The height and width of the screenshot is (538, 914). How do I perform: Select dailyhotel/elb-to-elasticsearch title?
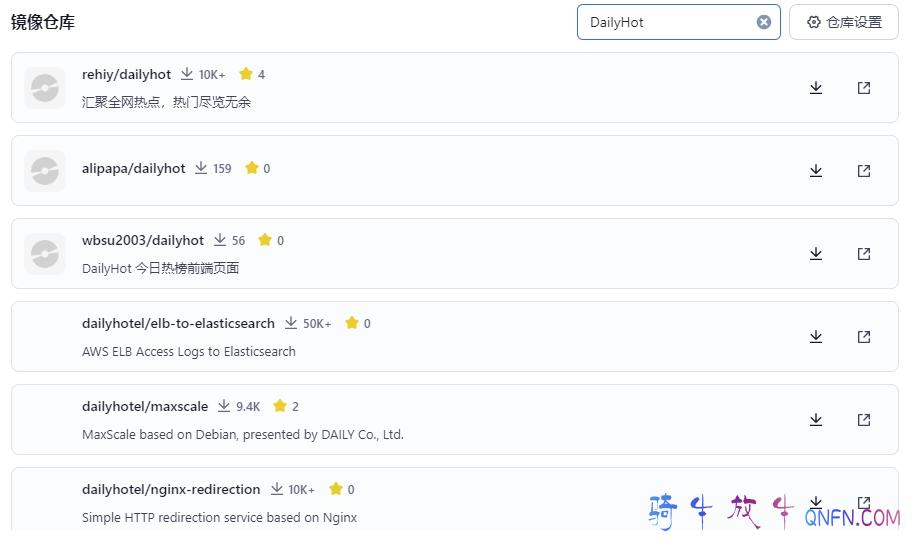(x=178, y=323)
